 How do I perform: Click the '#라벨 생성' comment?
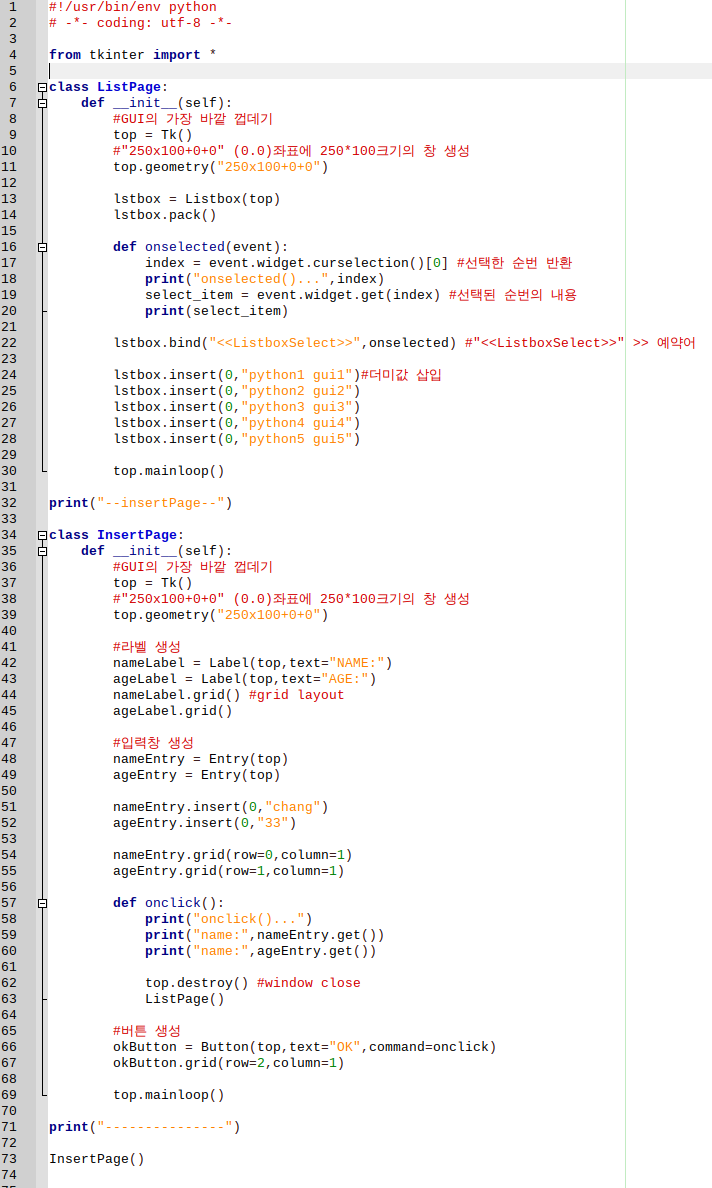[x=147, y=647]
